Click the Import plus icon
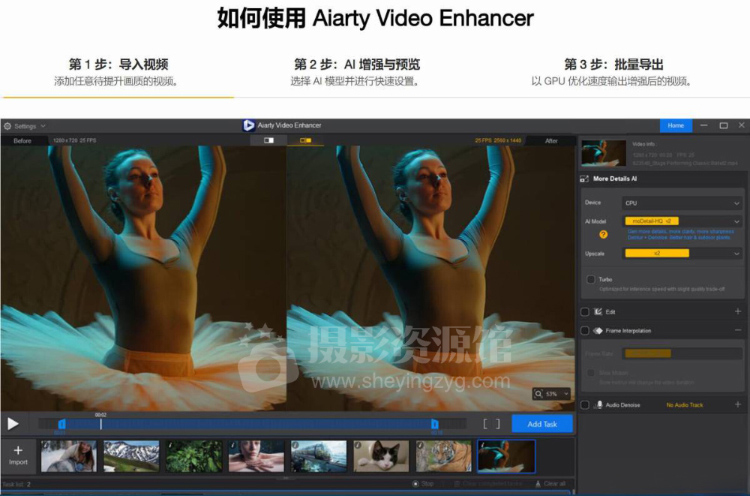The width and height of the screenshot is (750, 496). (18, 451)
